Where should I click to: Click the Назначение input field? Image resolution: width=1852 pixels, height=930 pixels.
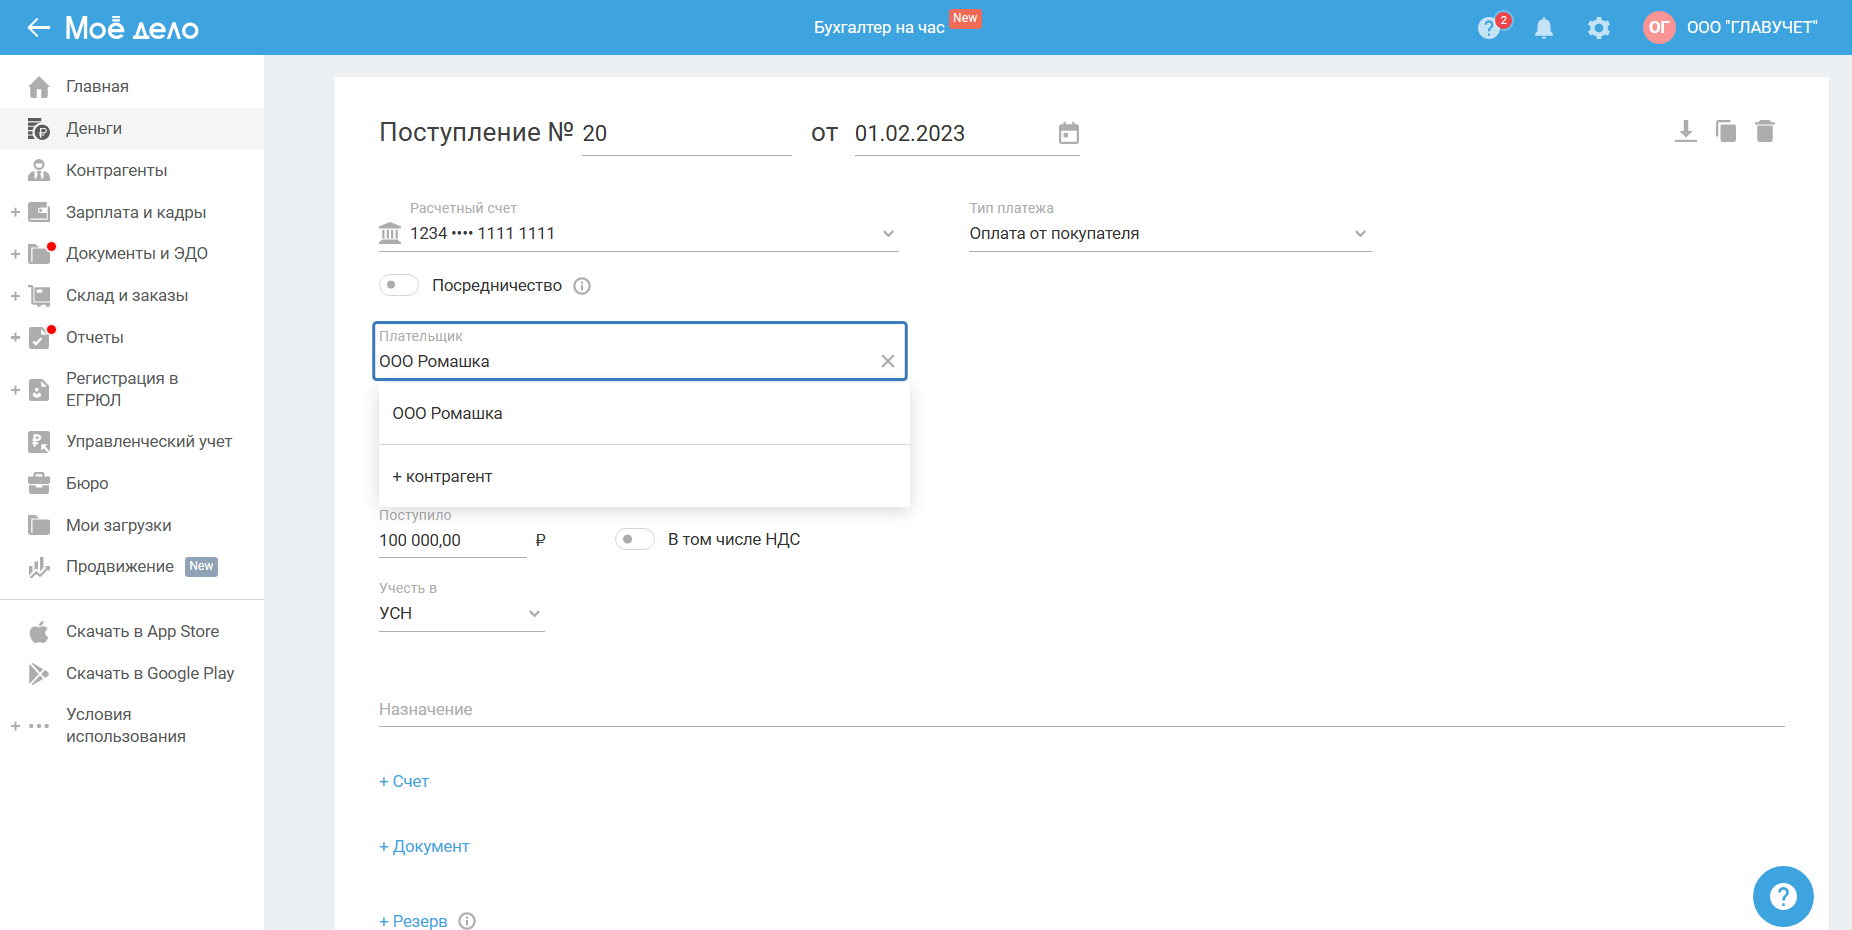1080,709
